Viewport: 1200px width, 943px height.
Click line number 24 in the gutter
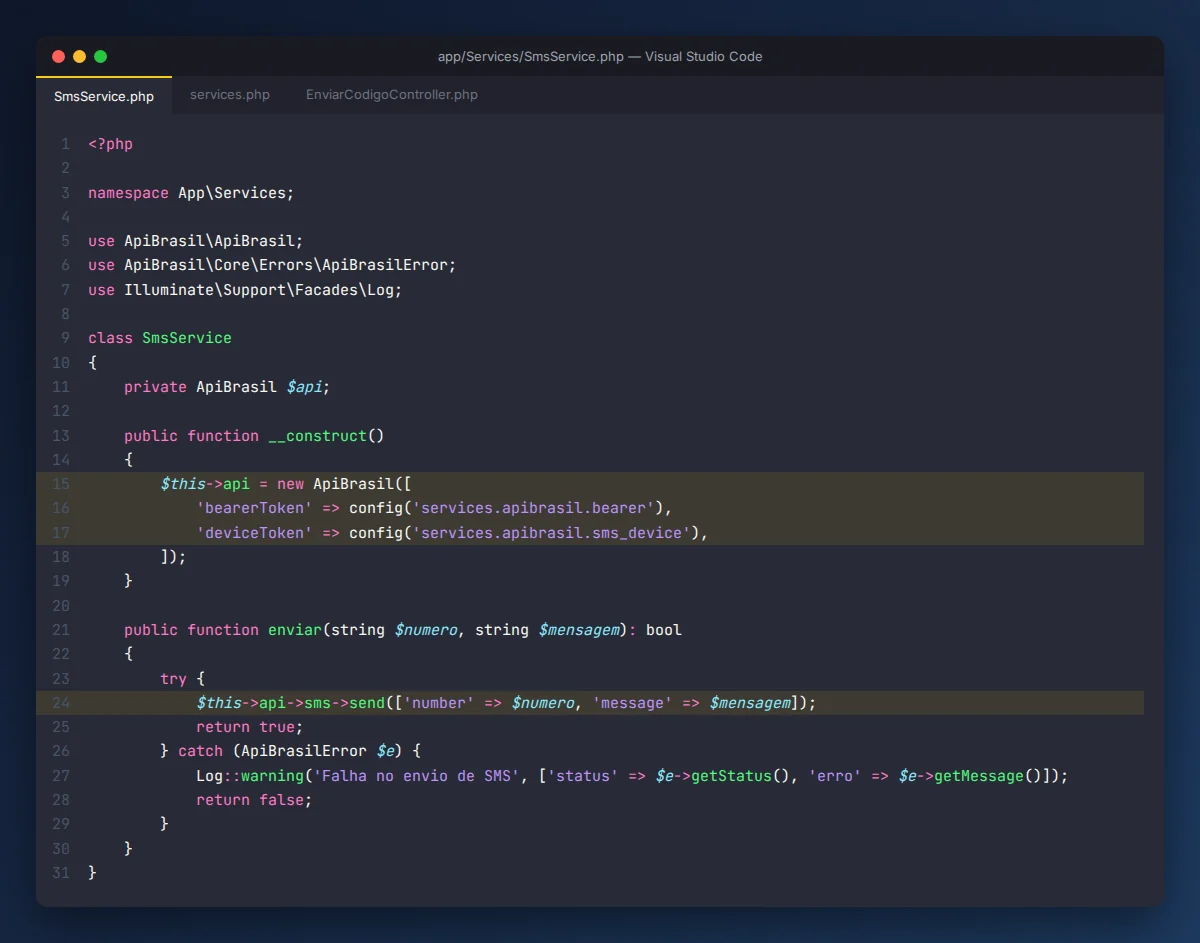[61, 703]
